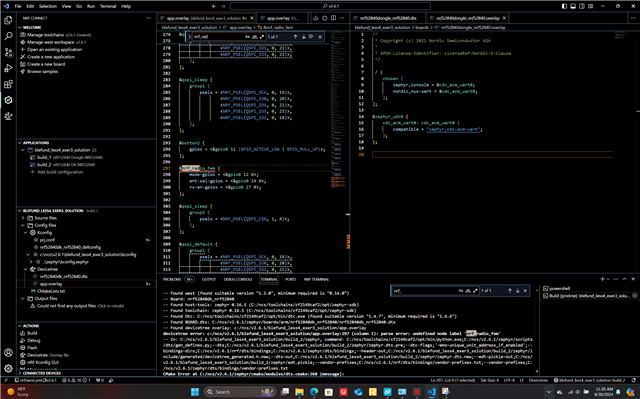Run the Build action

click(x=32, y=333)
